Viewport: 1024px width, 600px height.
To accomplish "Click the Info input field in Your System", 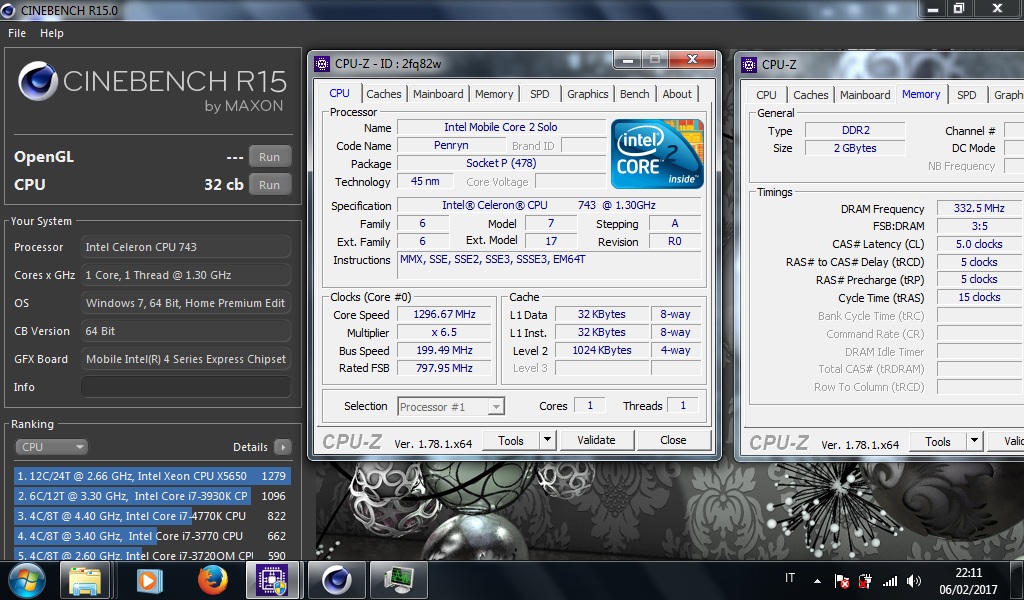I will pos(185,387).
